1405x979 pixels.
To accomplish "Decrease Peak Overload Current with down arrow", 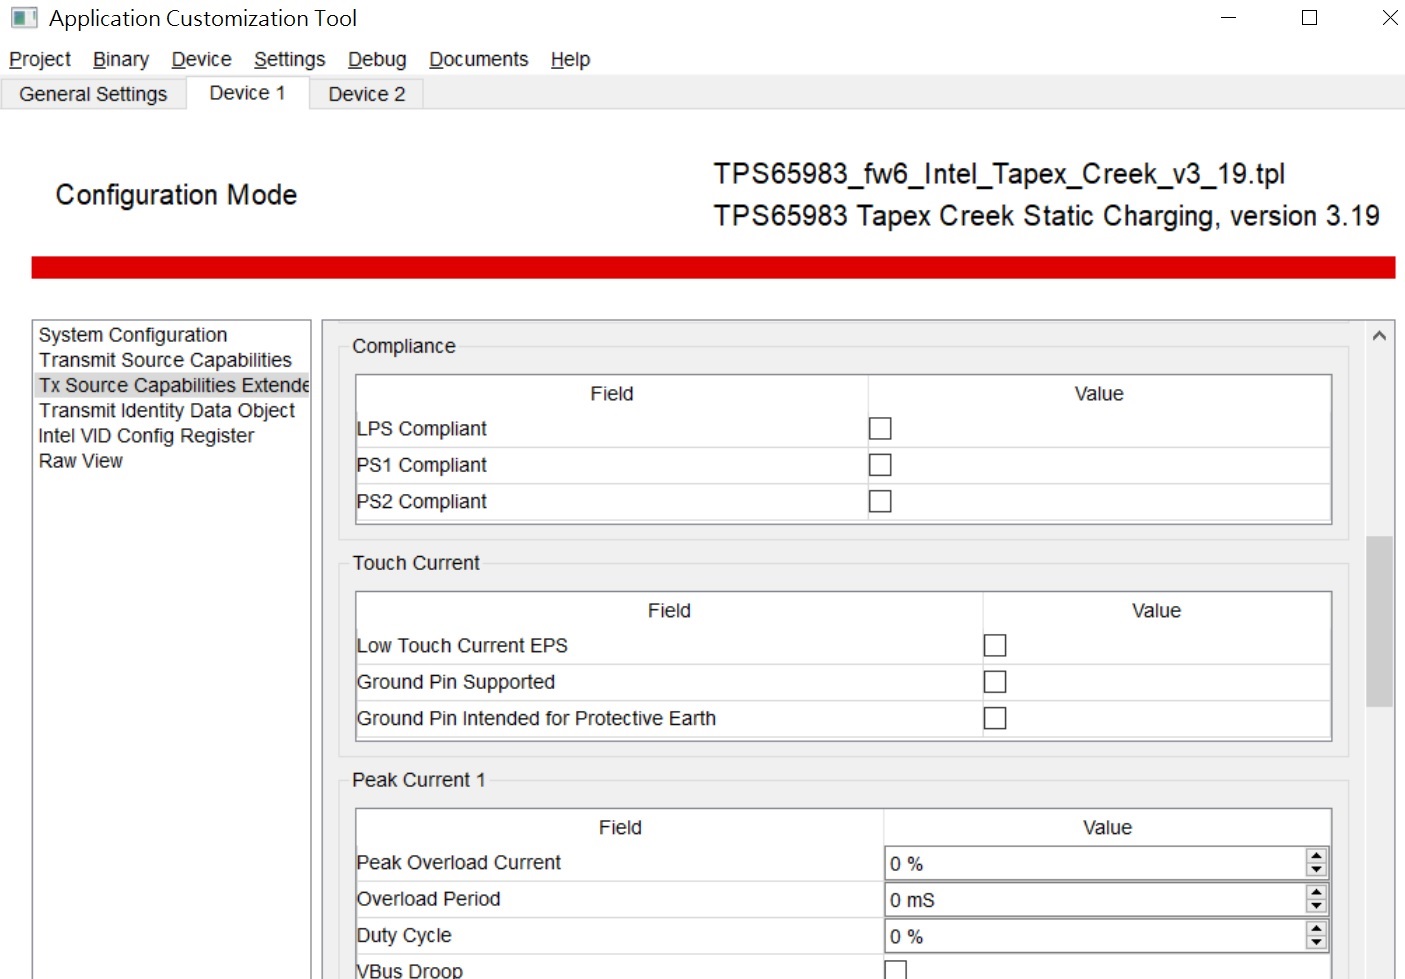I will click(1317, 870).
